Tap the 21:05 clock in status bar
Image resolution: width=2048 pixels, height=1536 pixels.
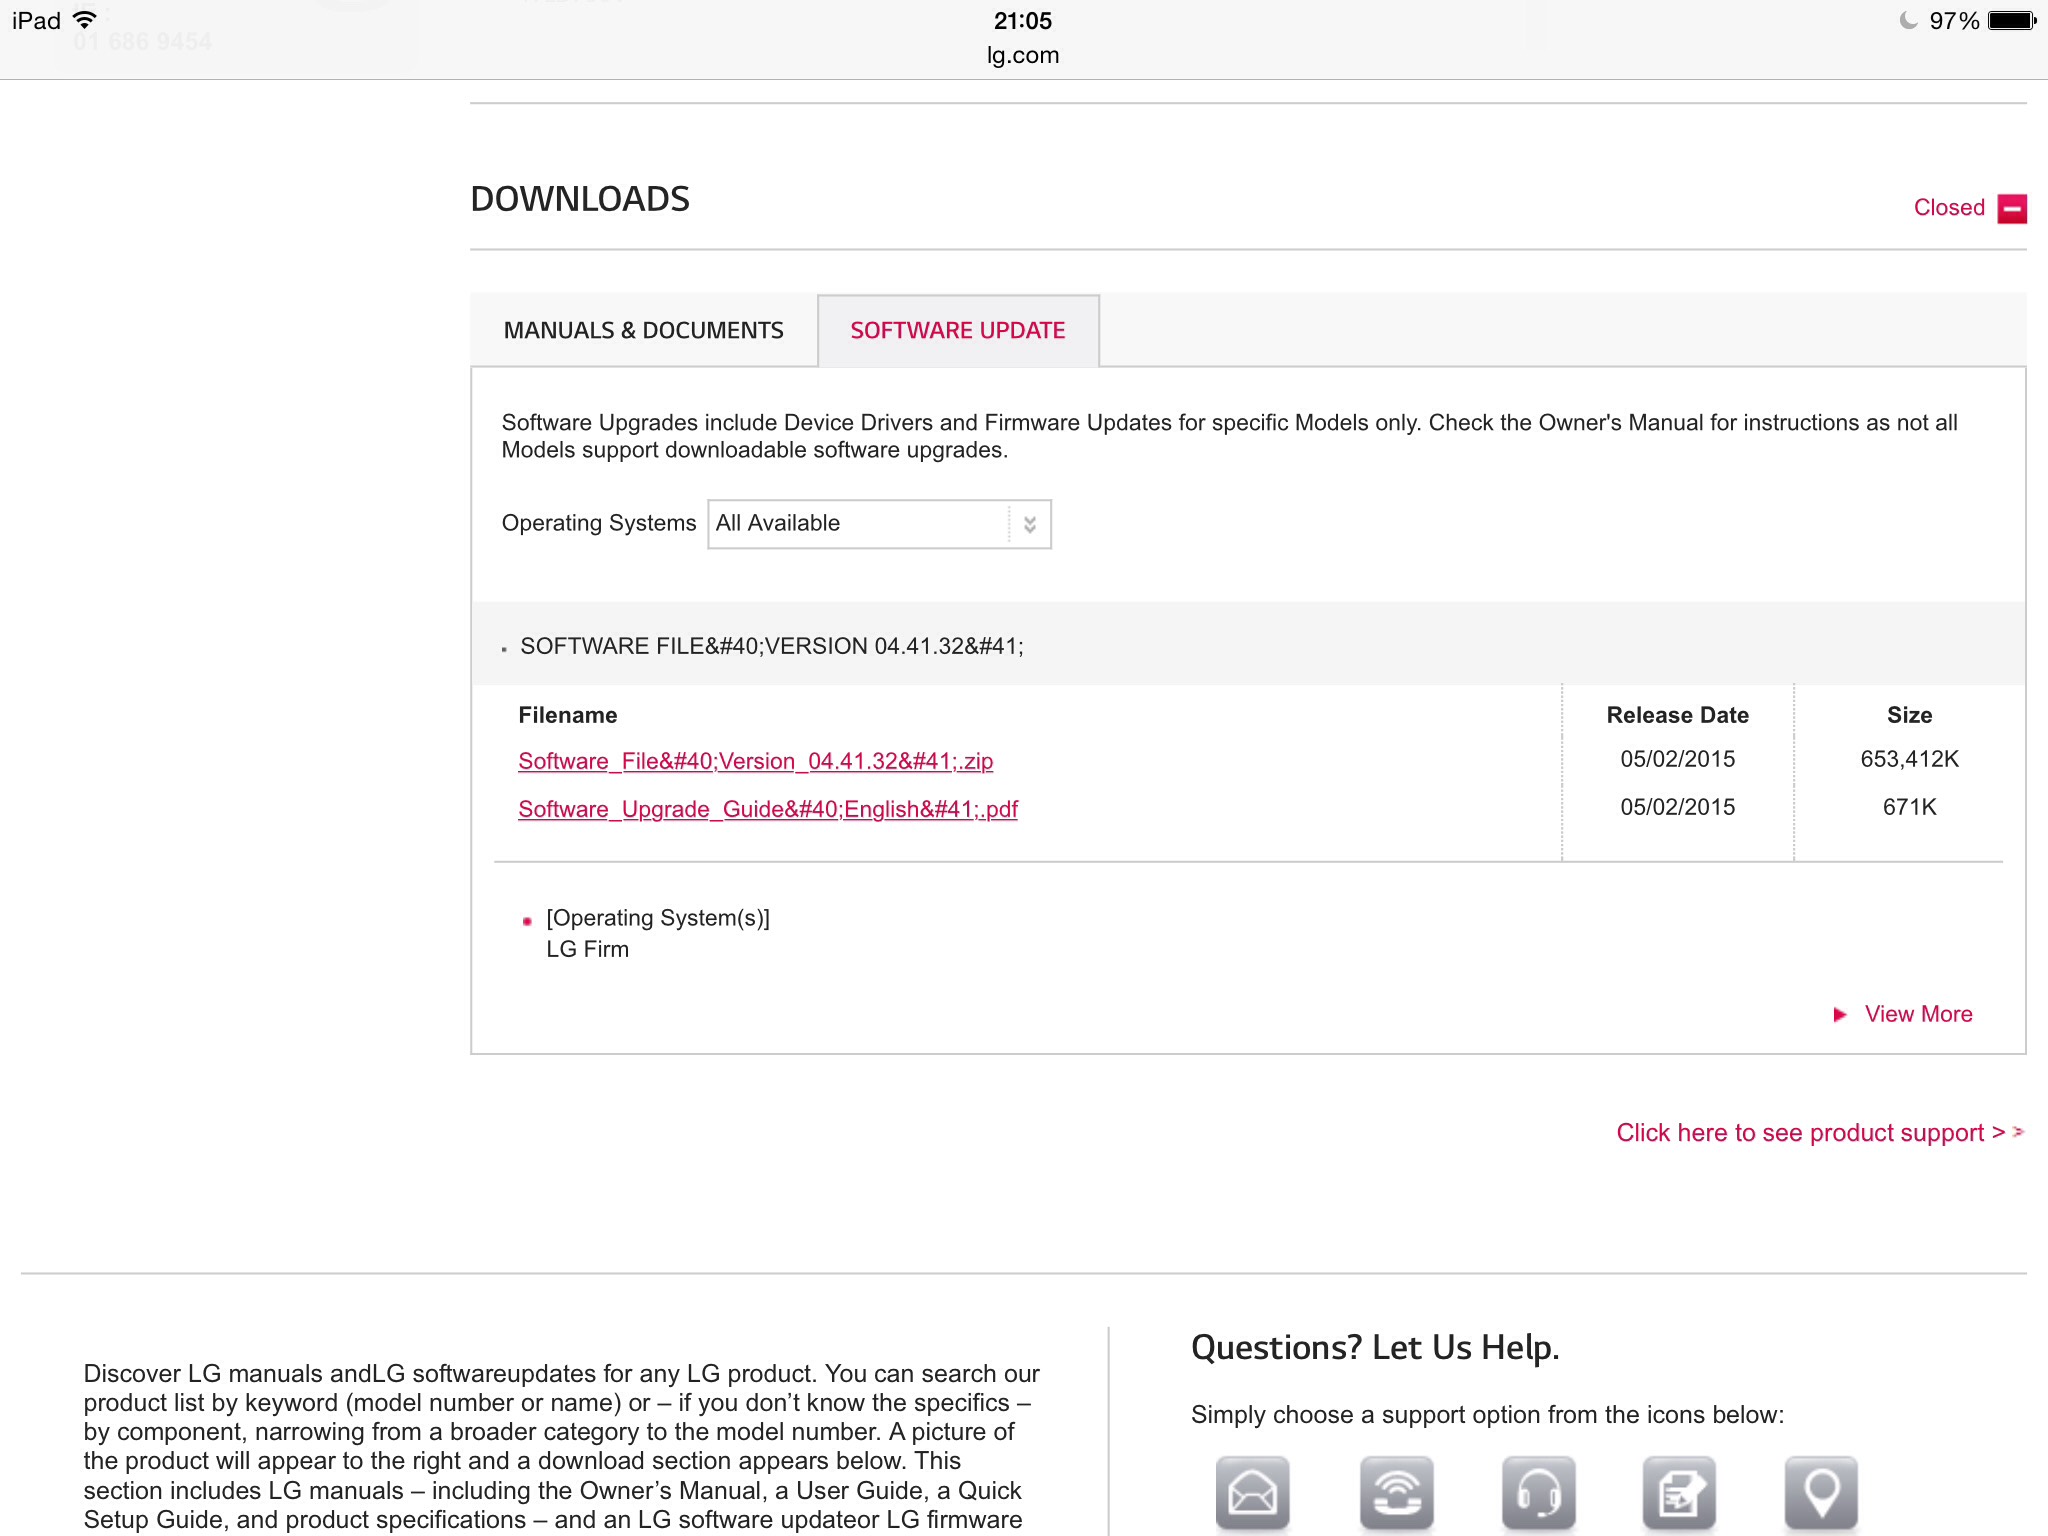click(x=1022, y=21)
